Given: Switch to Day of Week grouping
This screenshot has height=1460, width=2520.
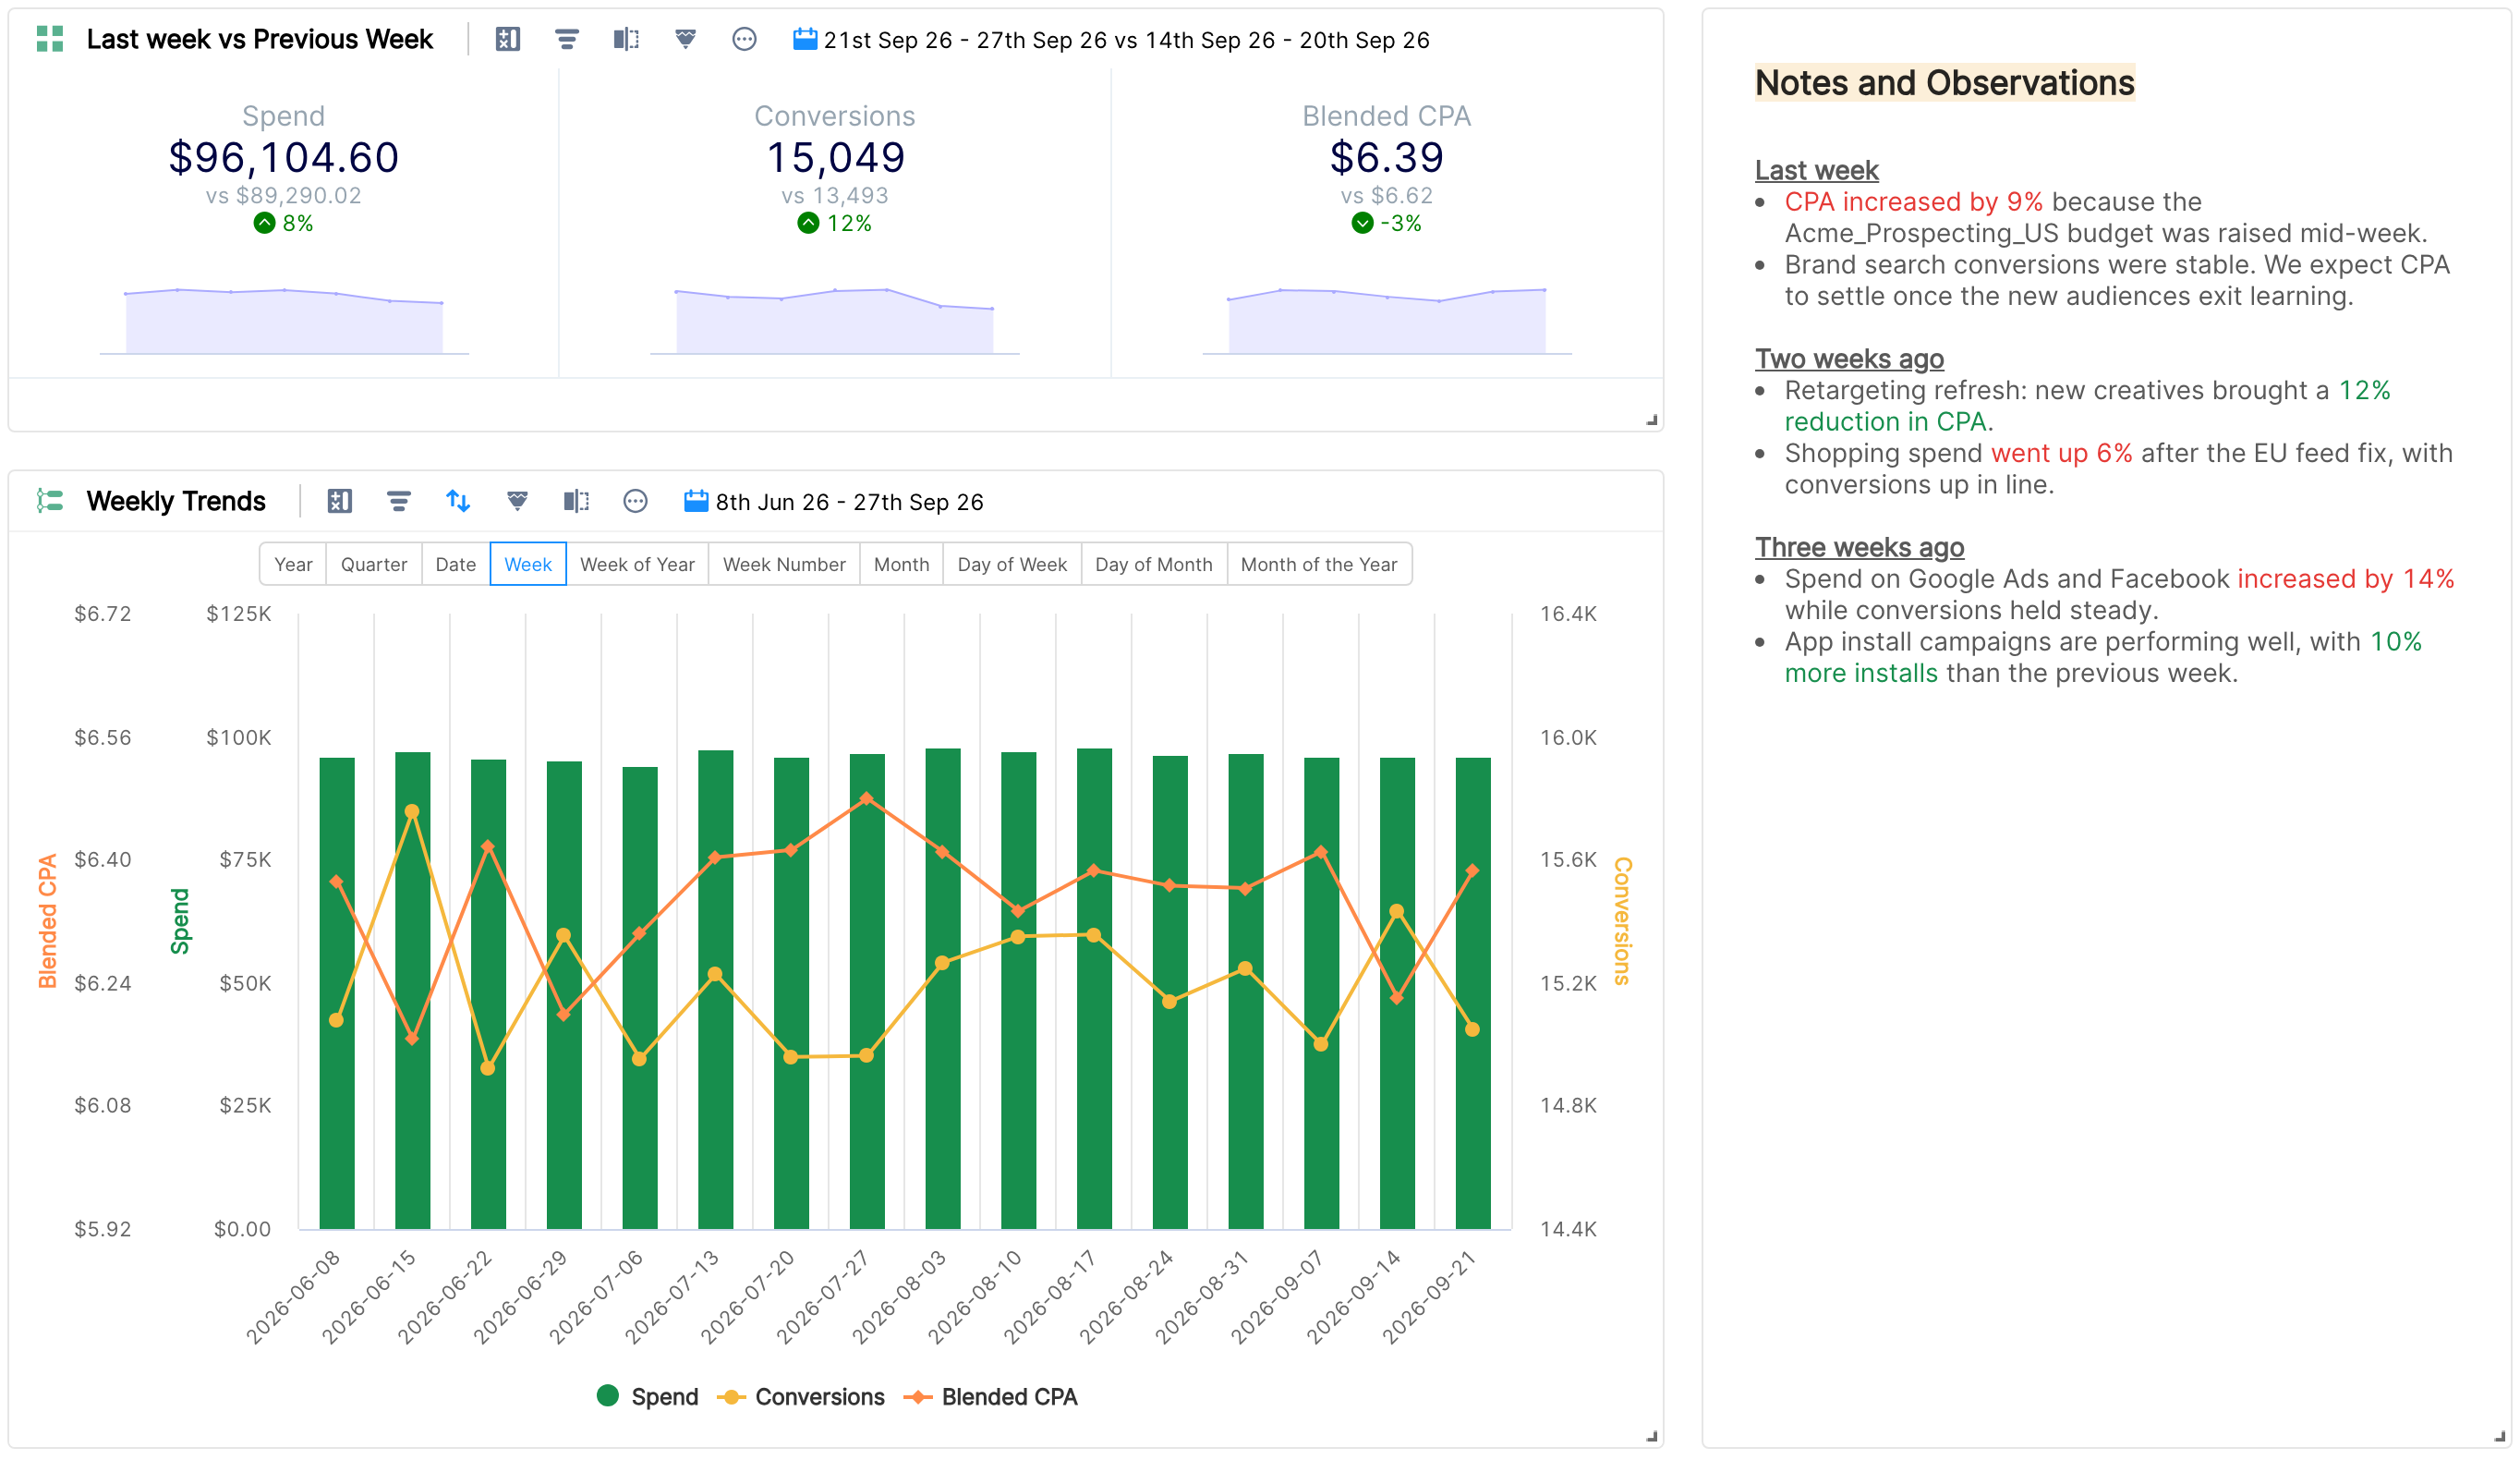Looking at the screenshot, I should click(1012, 564).
